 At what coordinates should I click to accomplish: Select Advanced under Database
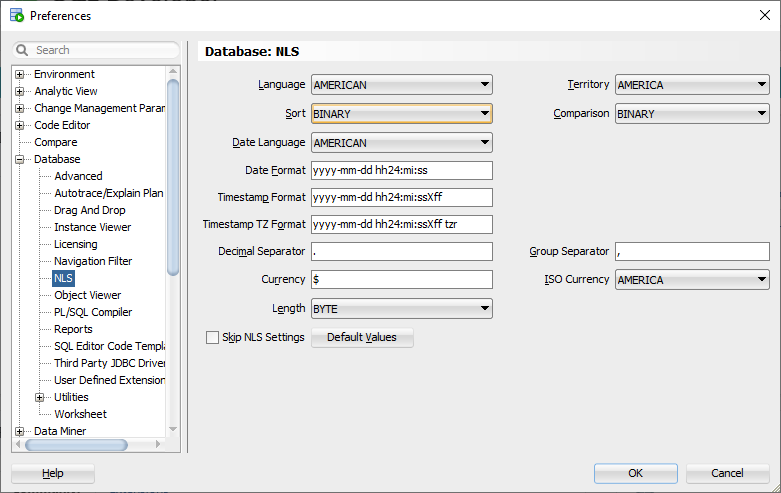click(78, 177)
